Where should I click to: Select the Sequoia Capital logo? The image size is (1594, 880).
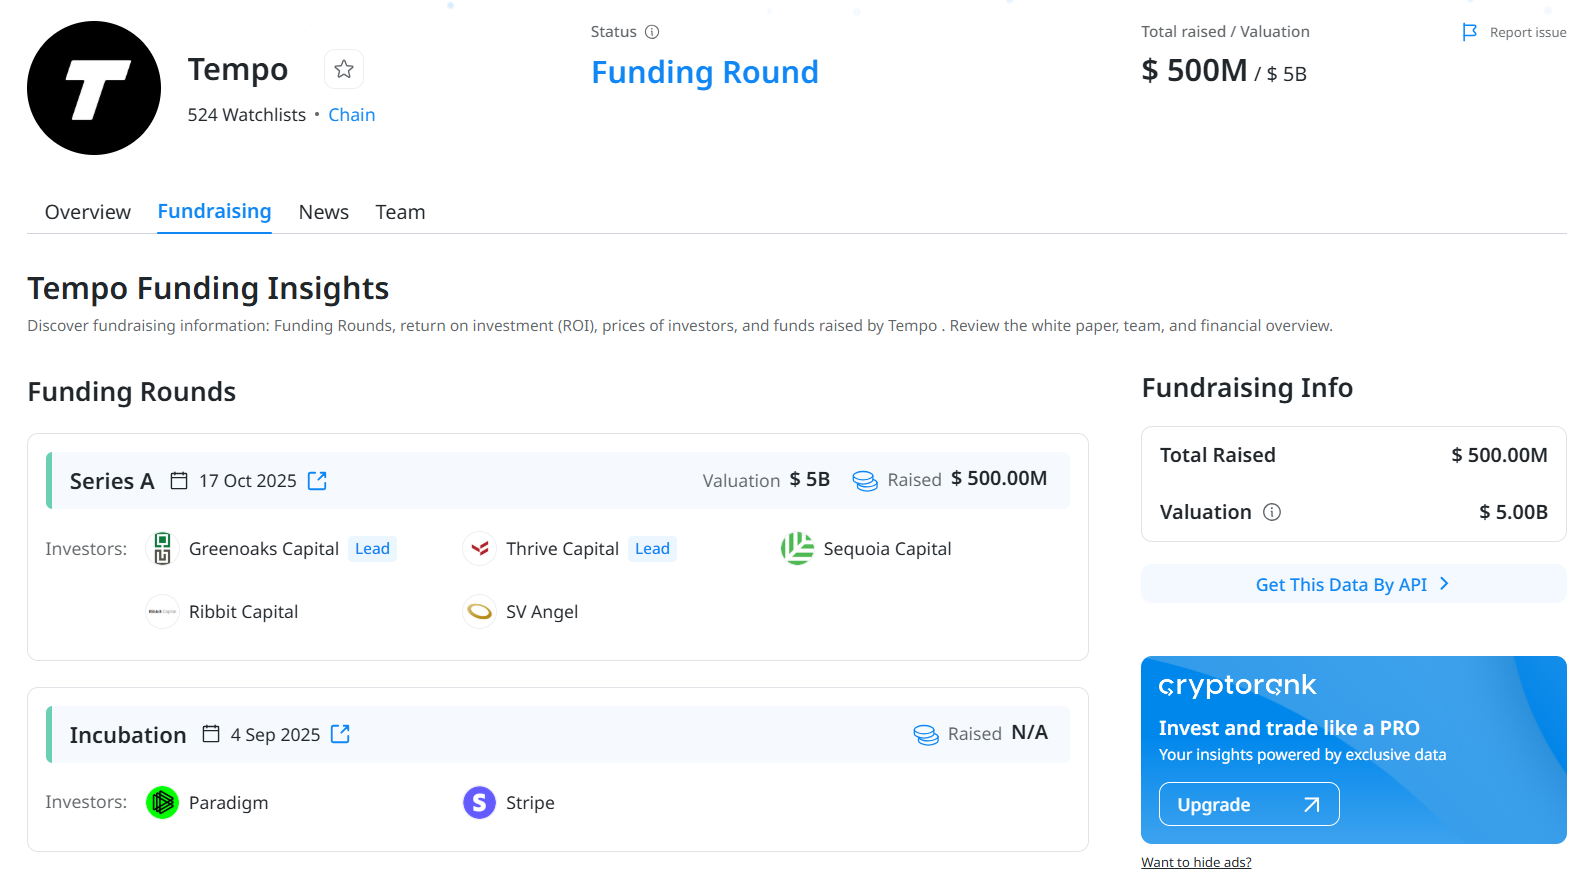tap(797, 548)
